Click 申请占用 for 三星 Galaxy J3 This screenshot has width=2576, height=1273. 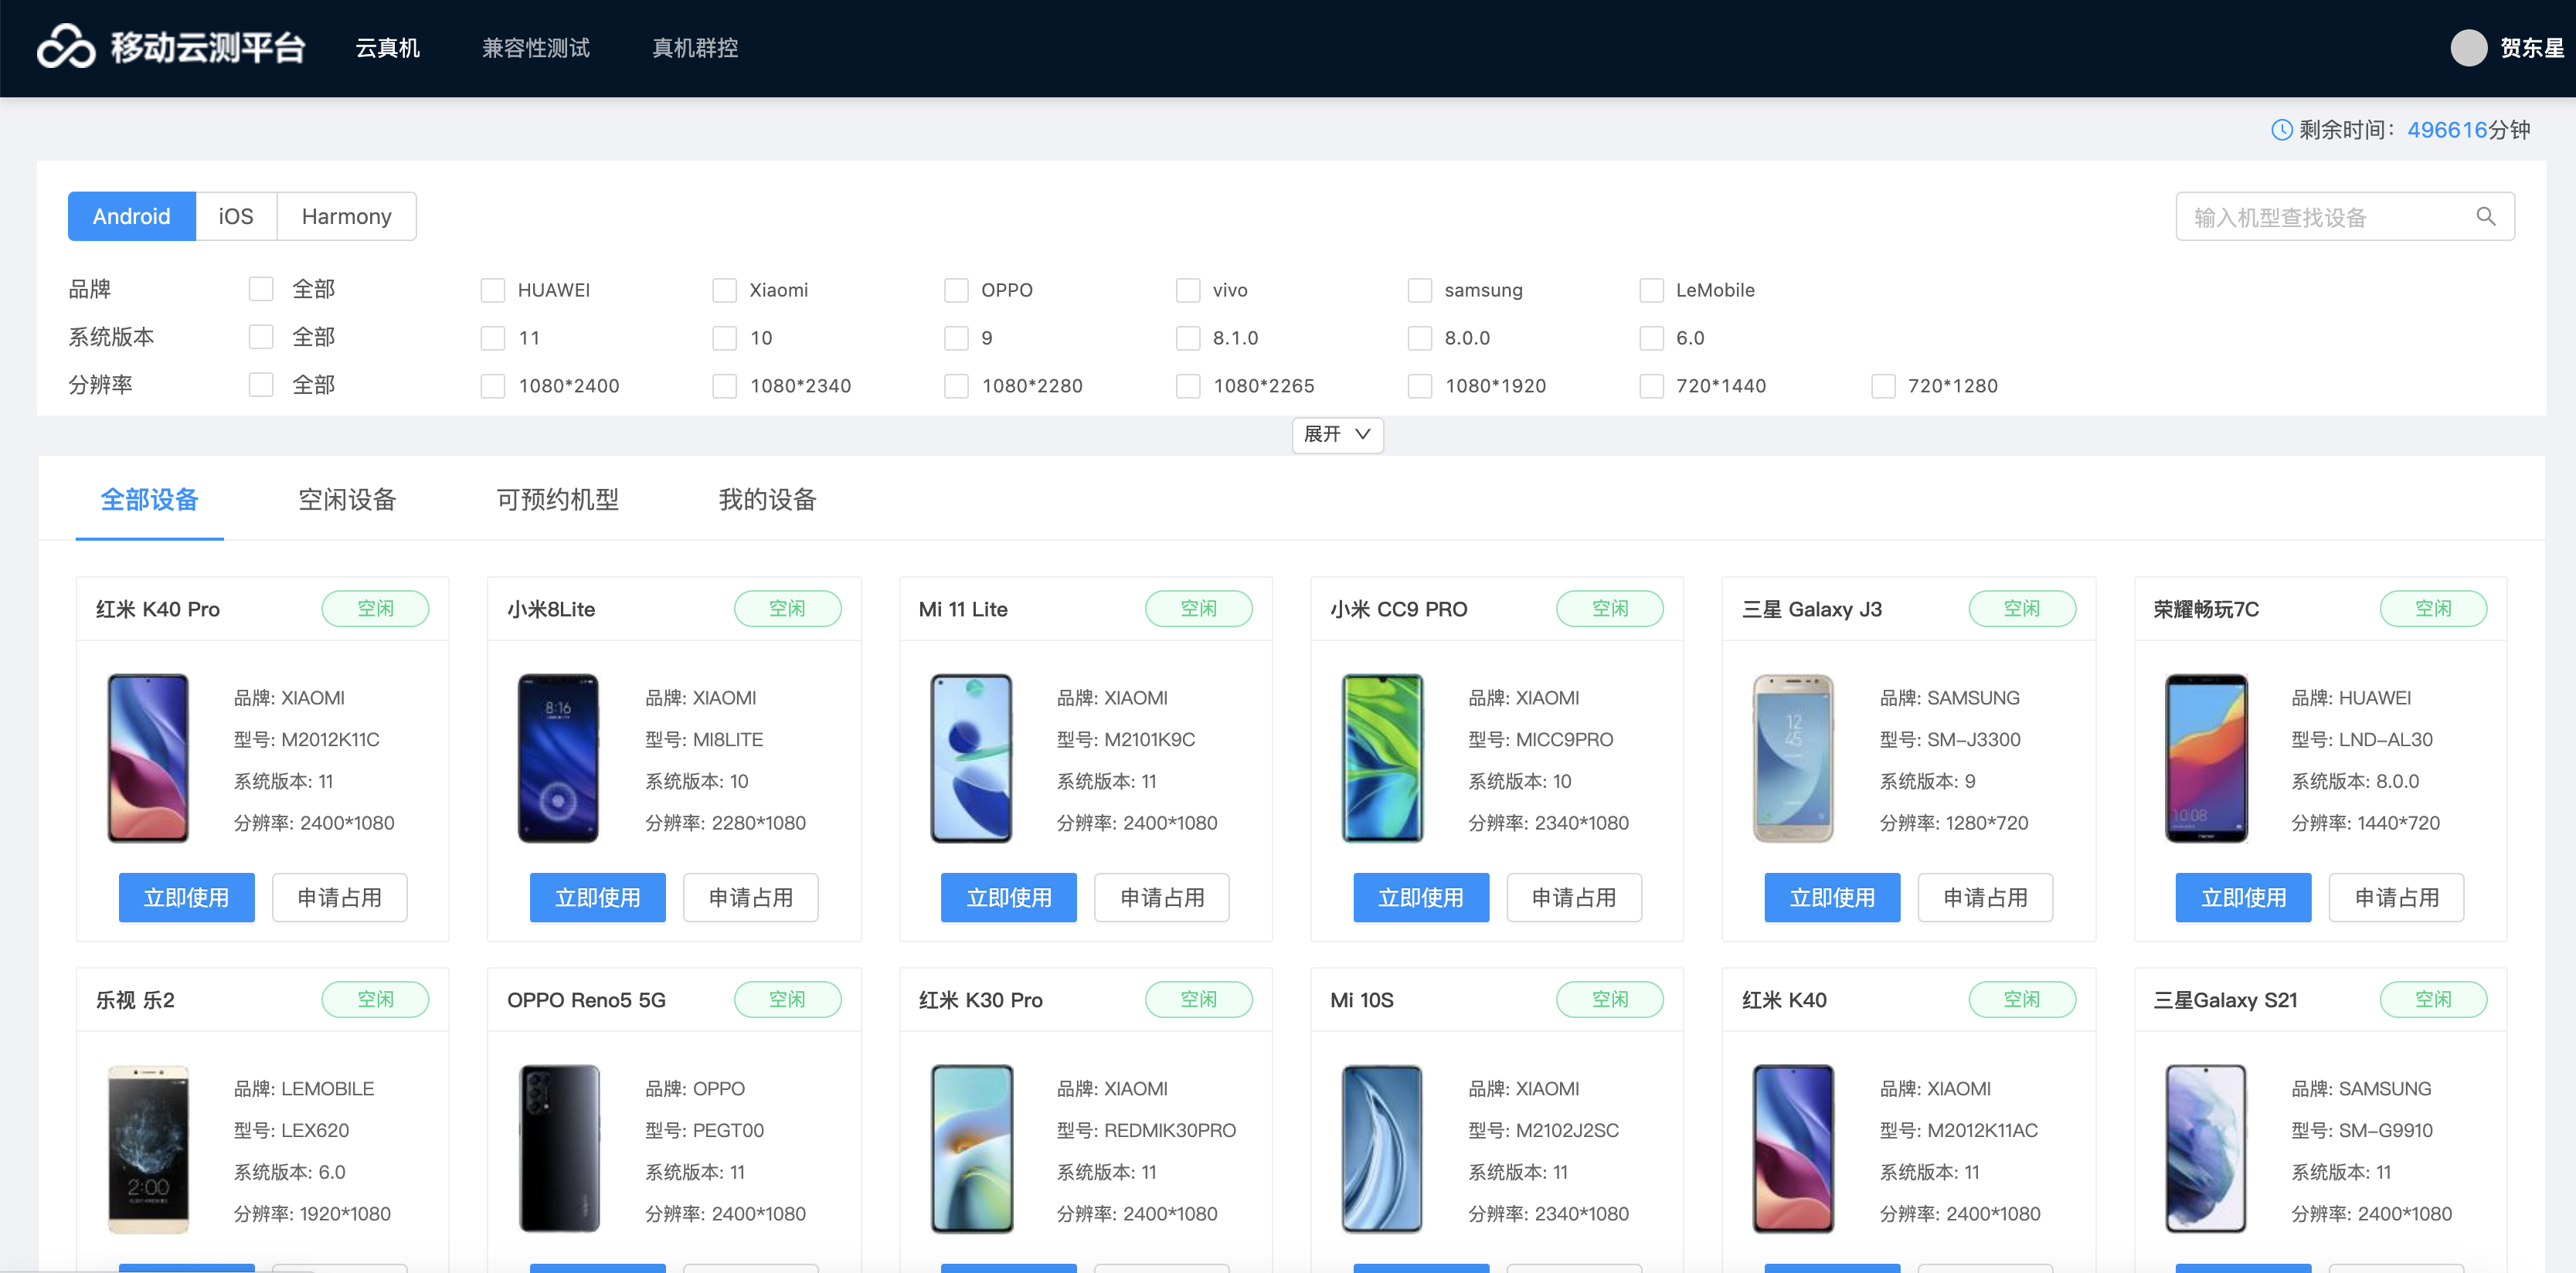[x=1985, y=897]
